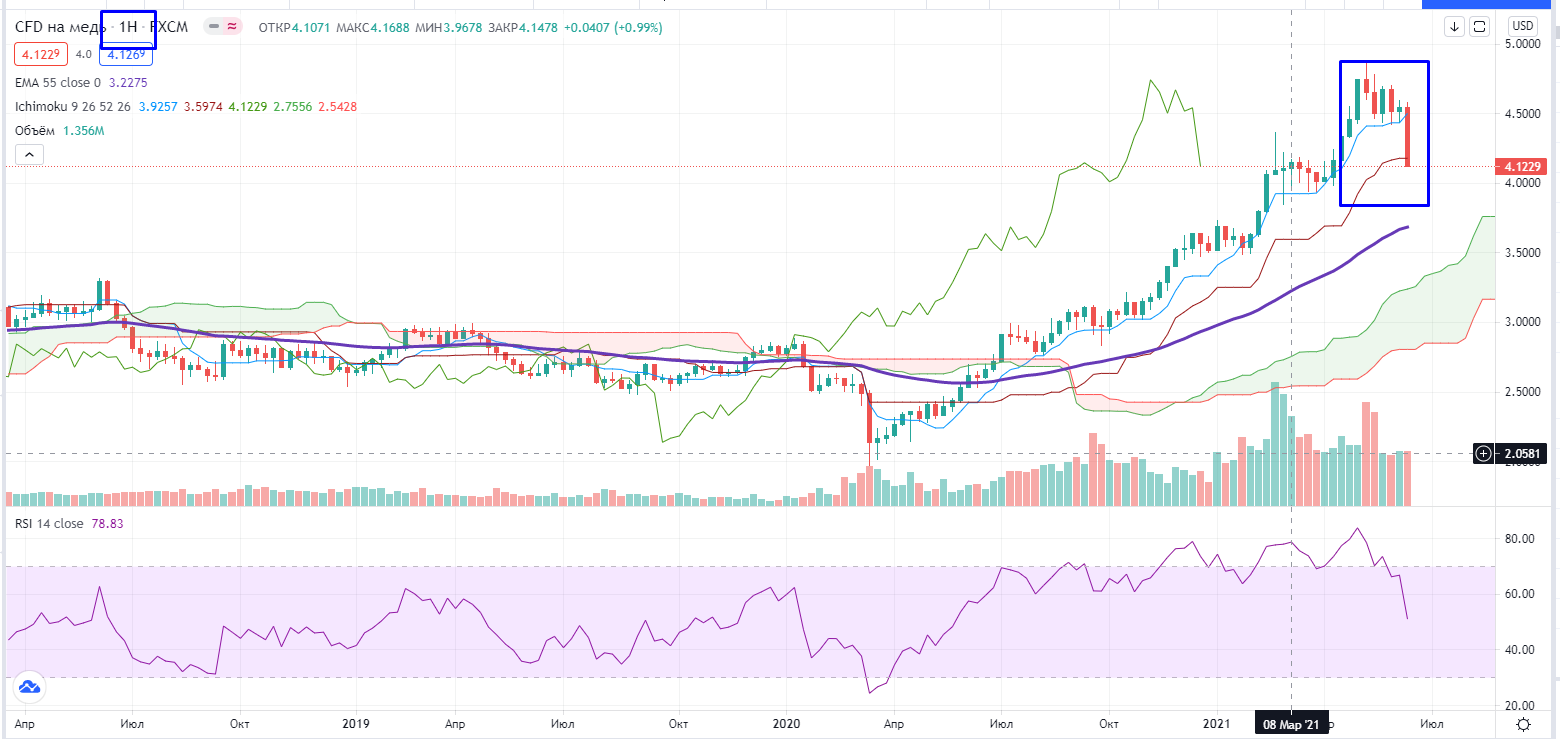1560x739 pixels.
Task: Open chart settings gear at bottom right
Action: [x=1522, y=723]
